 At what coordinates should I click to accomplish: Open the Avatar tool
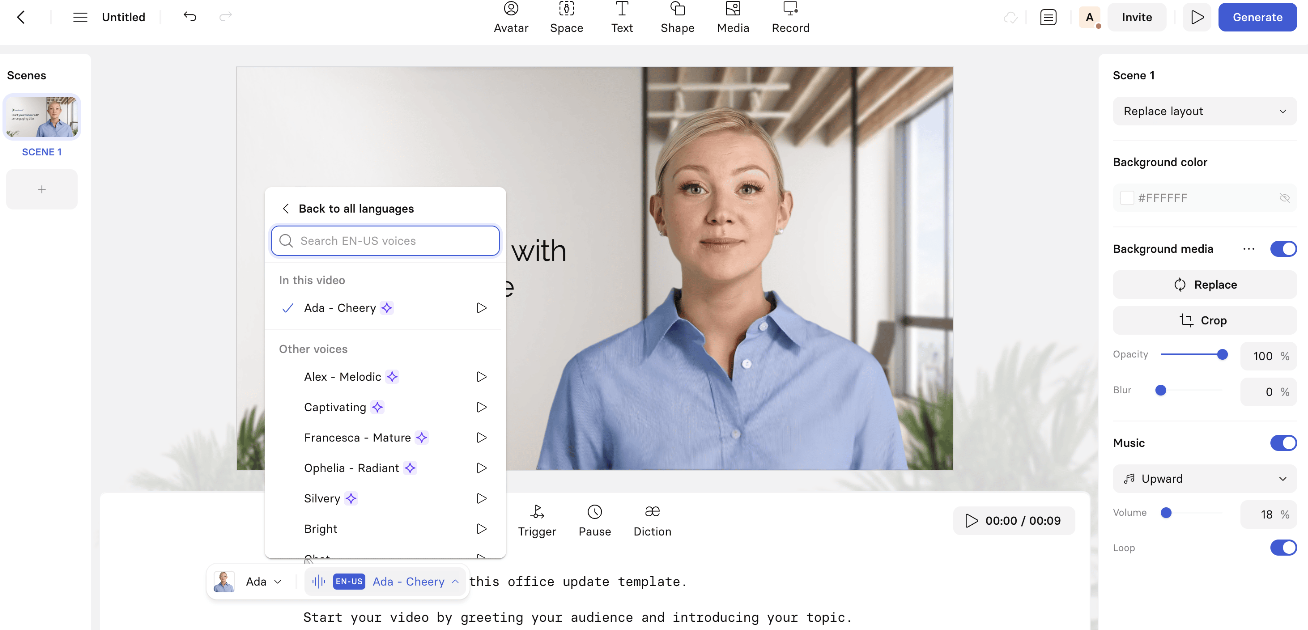511,17
